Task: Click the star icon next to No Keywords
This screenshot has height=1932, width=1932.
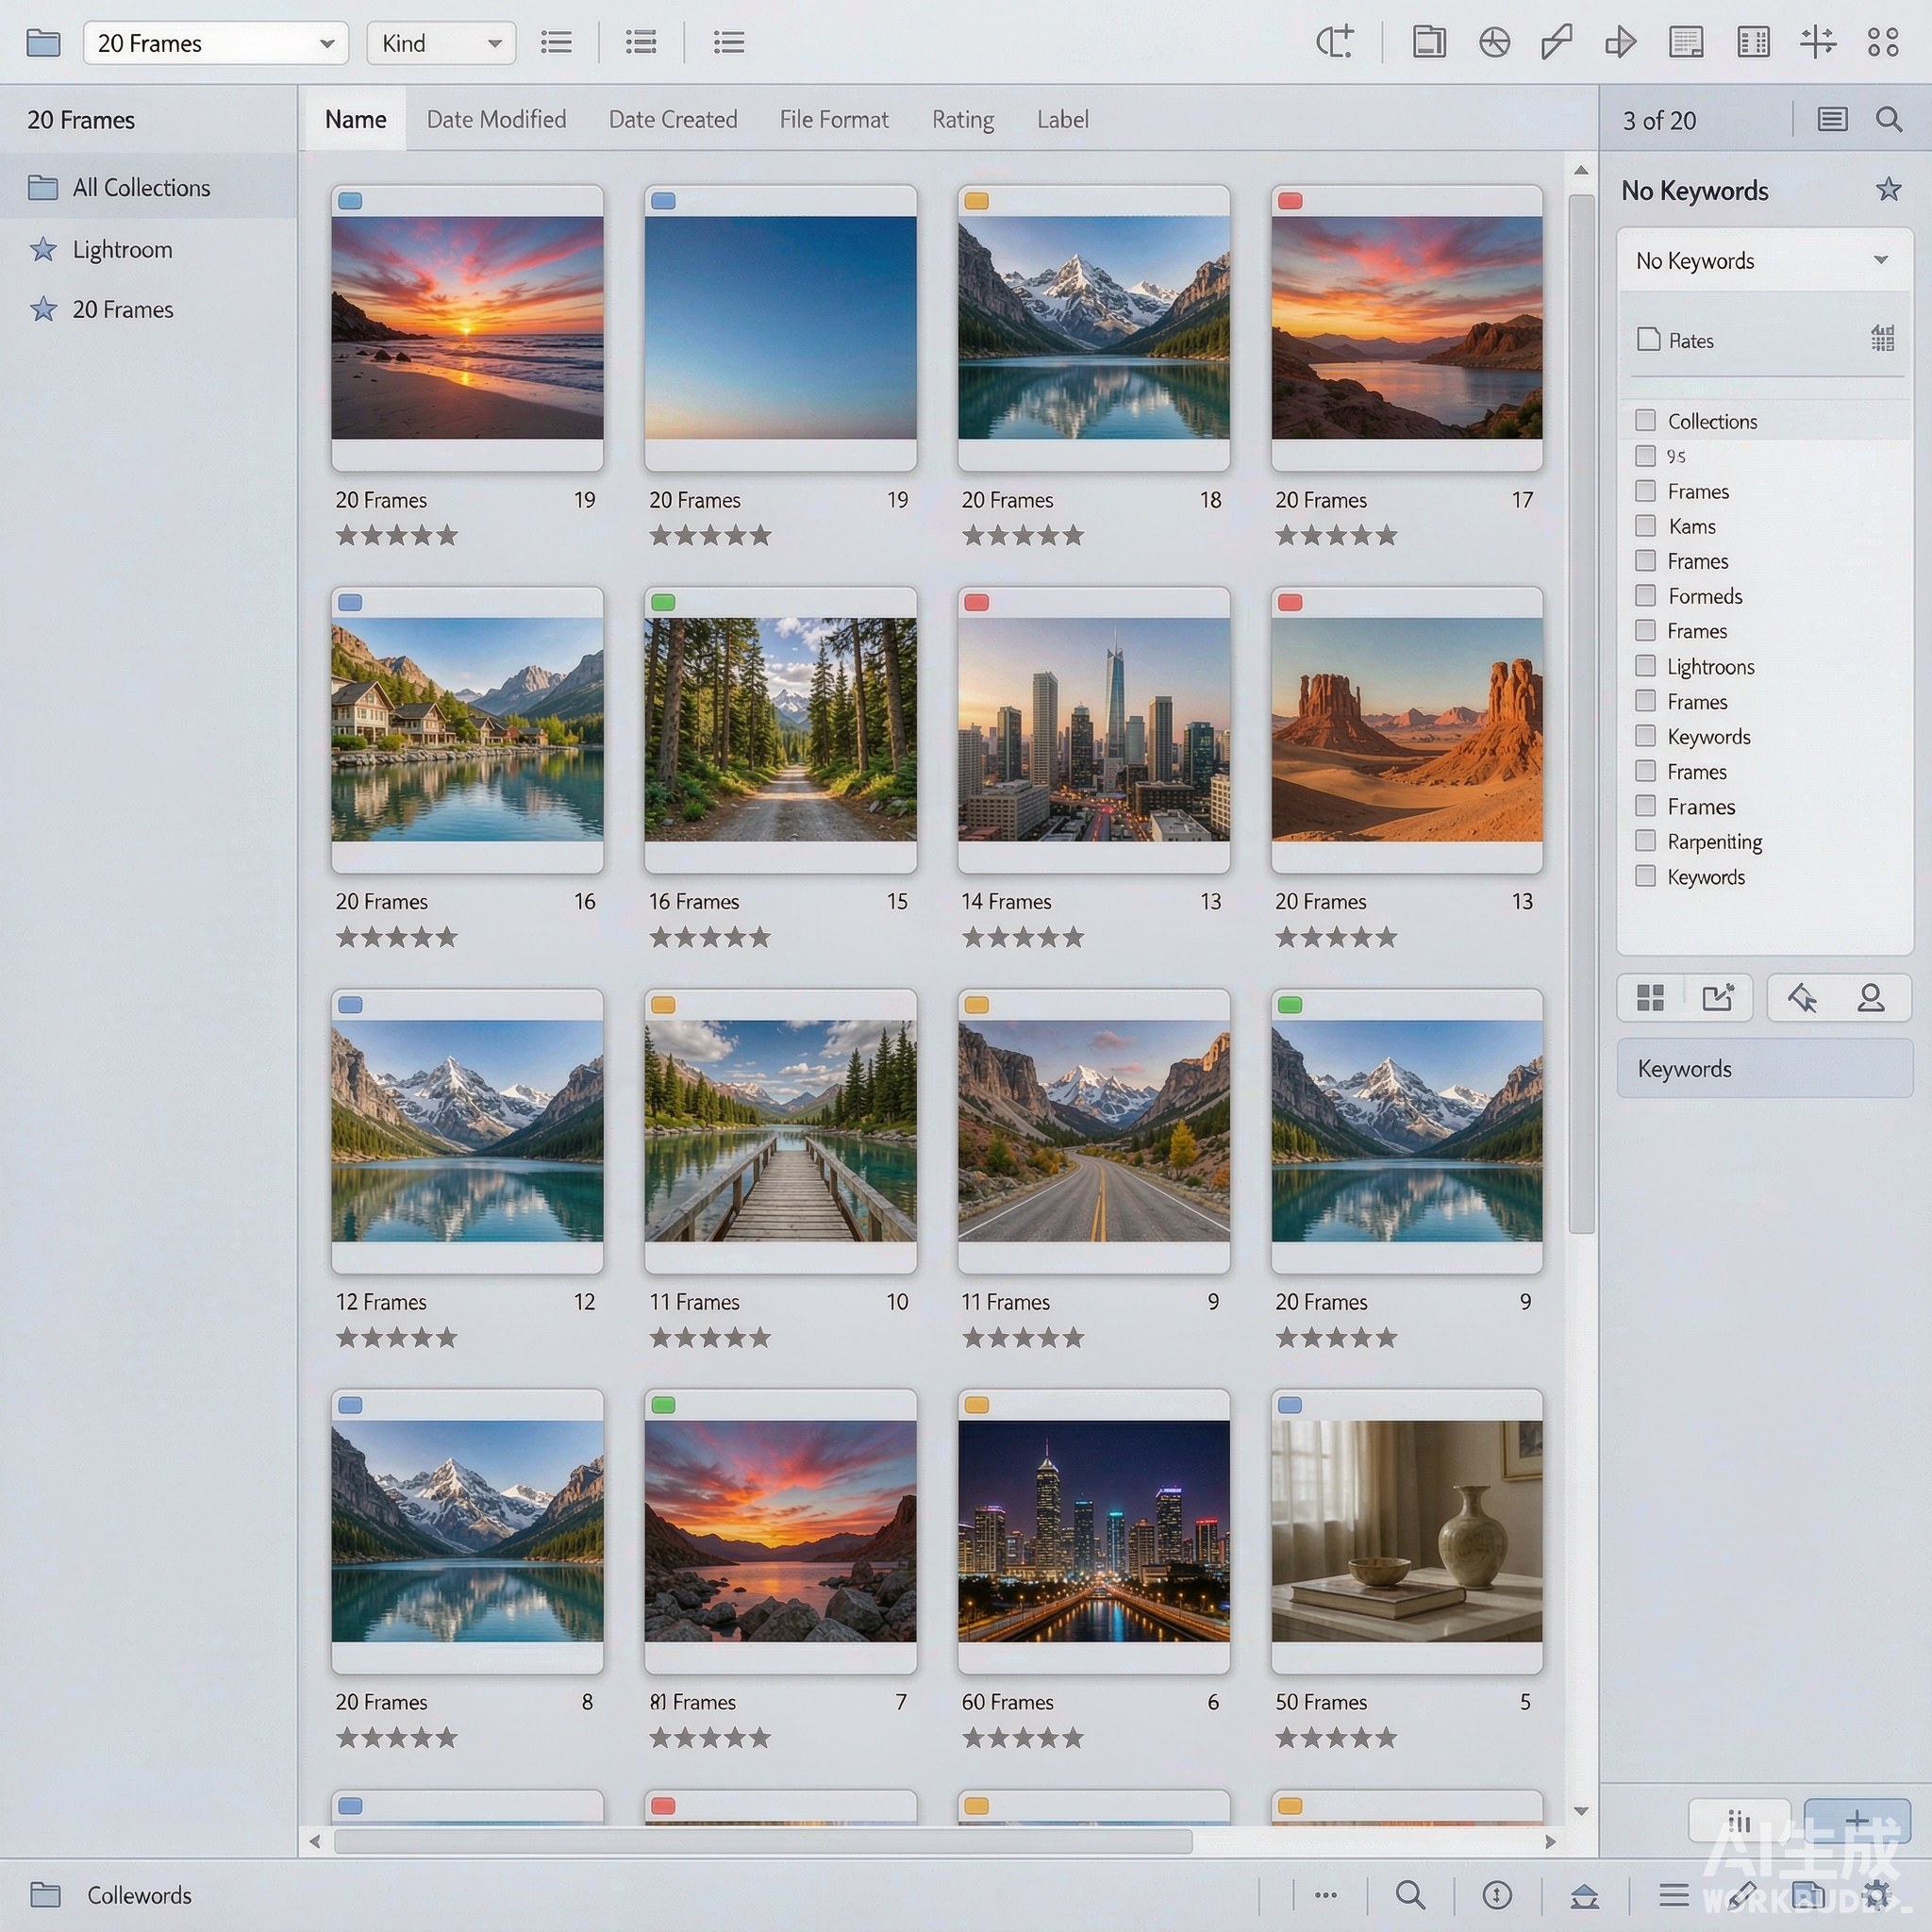Action: 1888,189
